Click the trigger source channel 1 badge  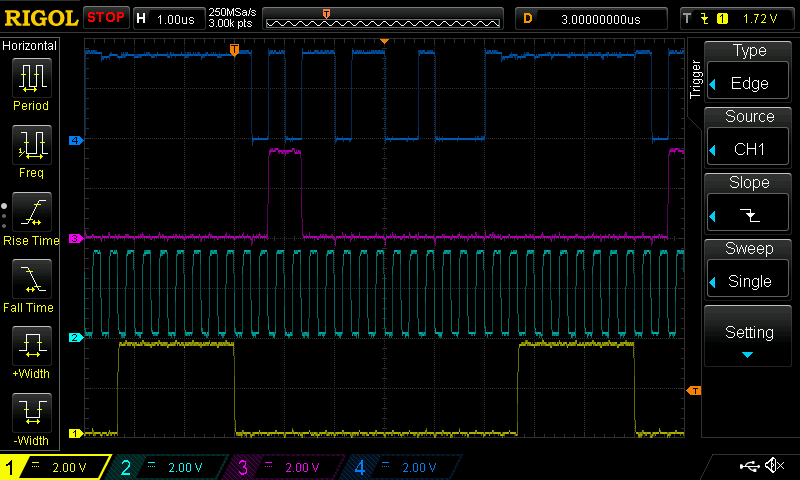tap(722, 19)
